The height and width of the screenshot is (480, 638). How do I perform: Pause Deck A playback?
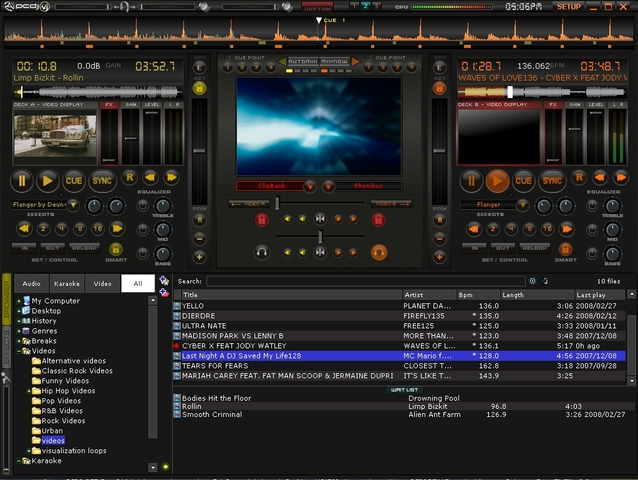(22, 180)
